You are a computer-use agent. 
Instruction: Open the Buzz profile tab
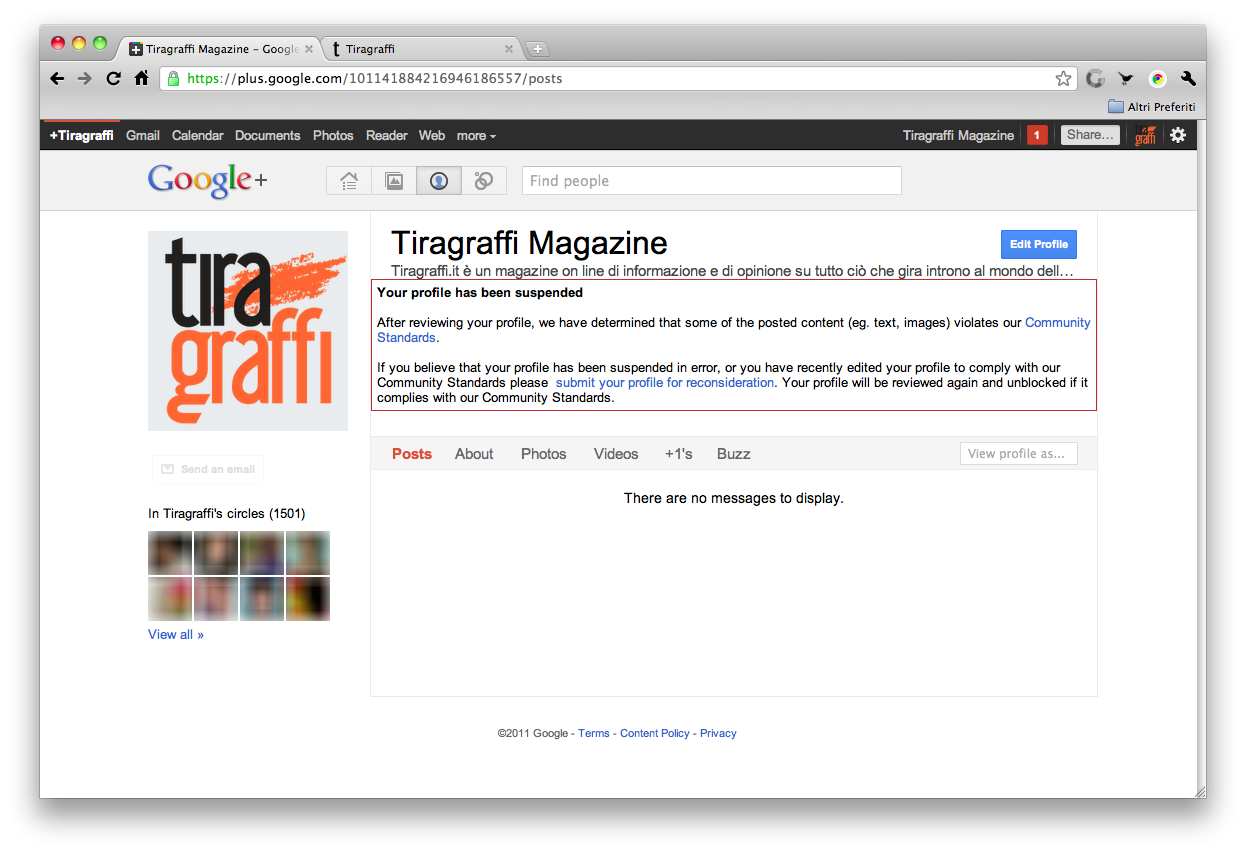click(x=734, y=454)
